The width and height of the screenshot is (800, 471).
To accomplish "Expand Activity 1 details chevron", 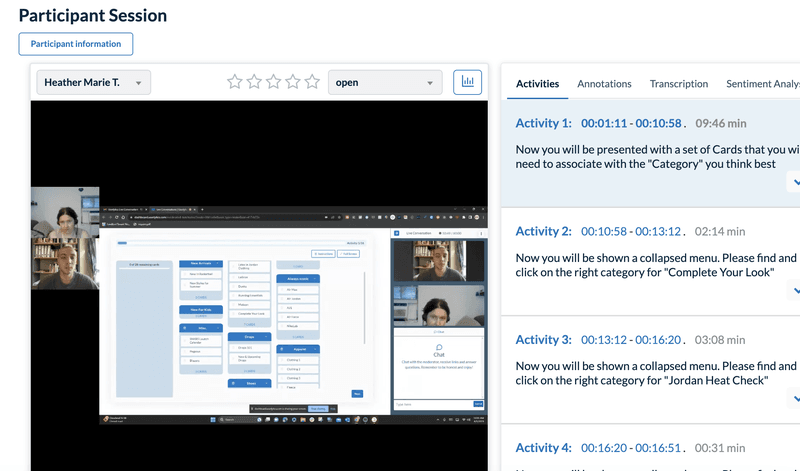I will (795, 182).
